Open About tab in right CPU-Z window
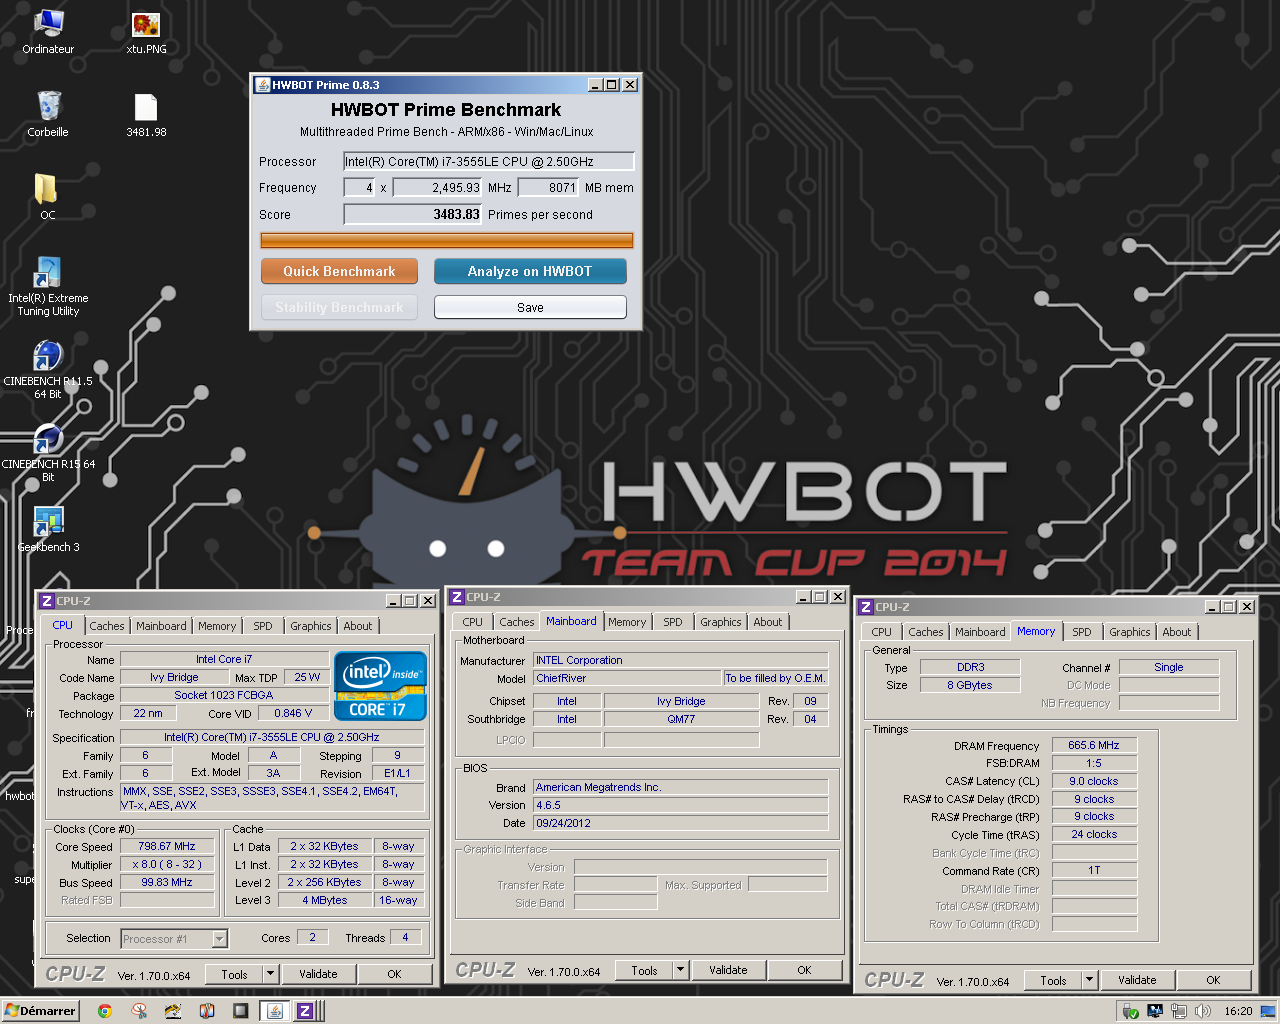 coord(1177,632)
